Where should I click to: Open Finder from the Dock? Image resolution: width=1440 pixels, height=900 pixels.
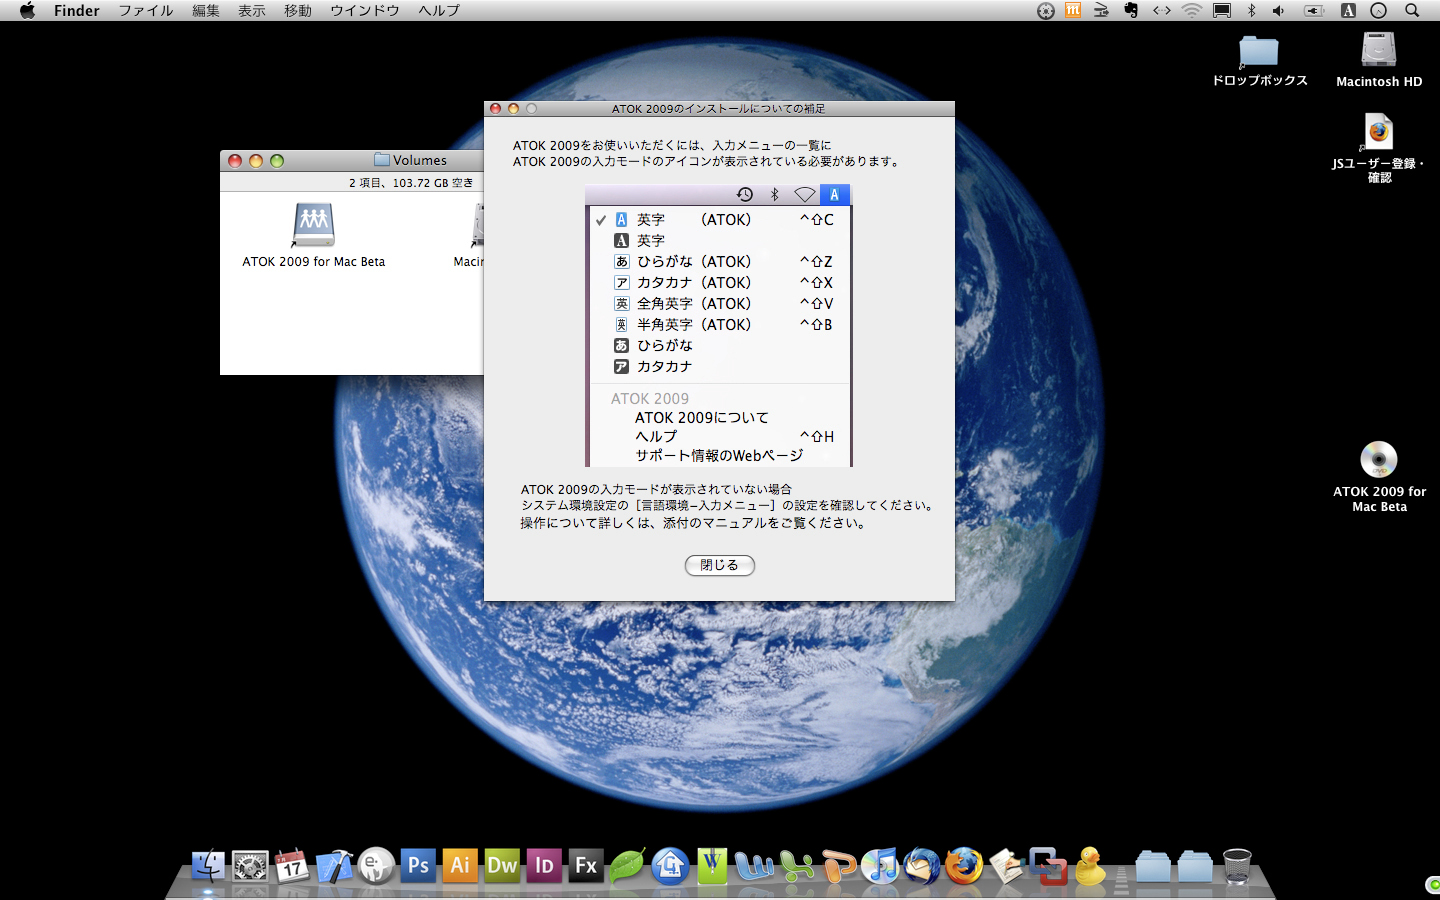(208, 866)
